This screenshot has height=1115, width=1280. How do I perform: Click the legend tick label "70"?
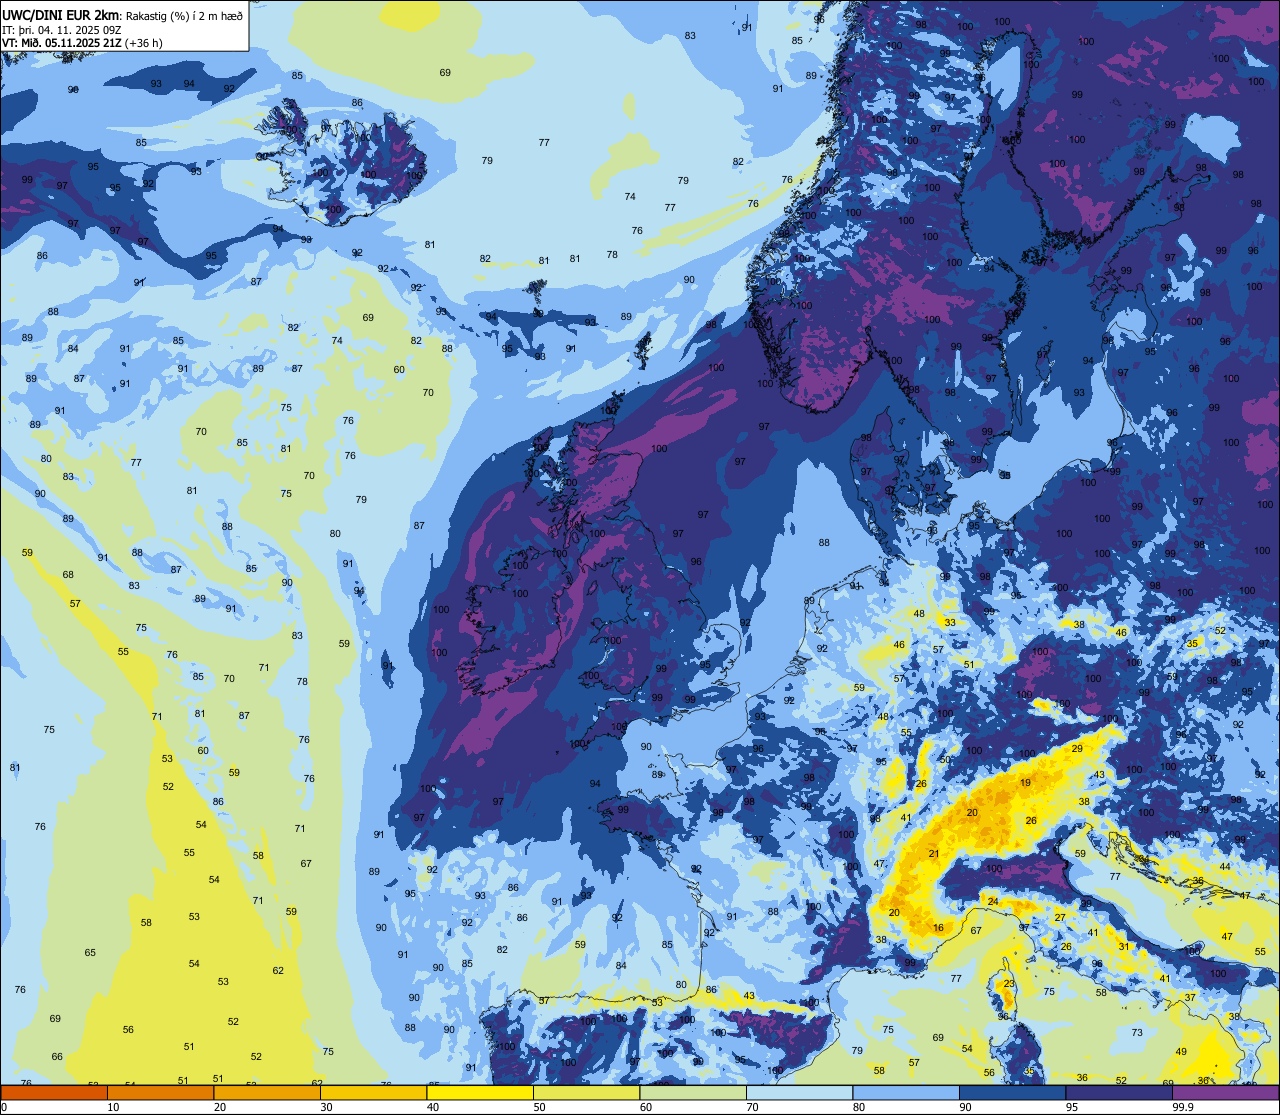pyautogui.click(x=752, y=1107)
